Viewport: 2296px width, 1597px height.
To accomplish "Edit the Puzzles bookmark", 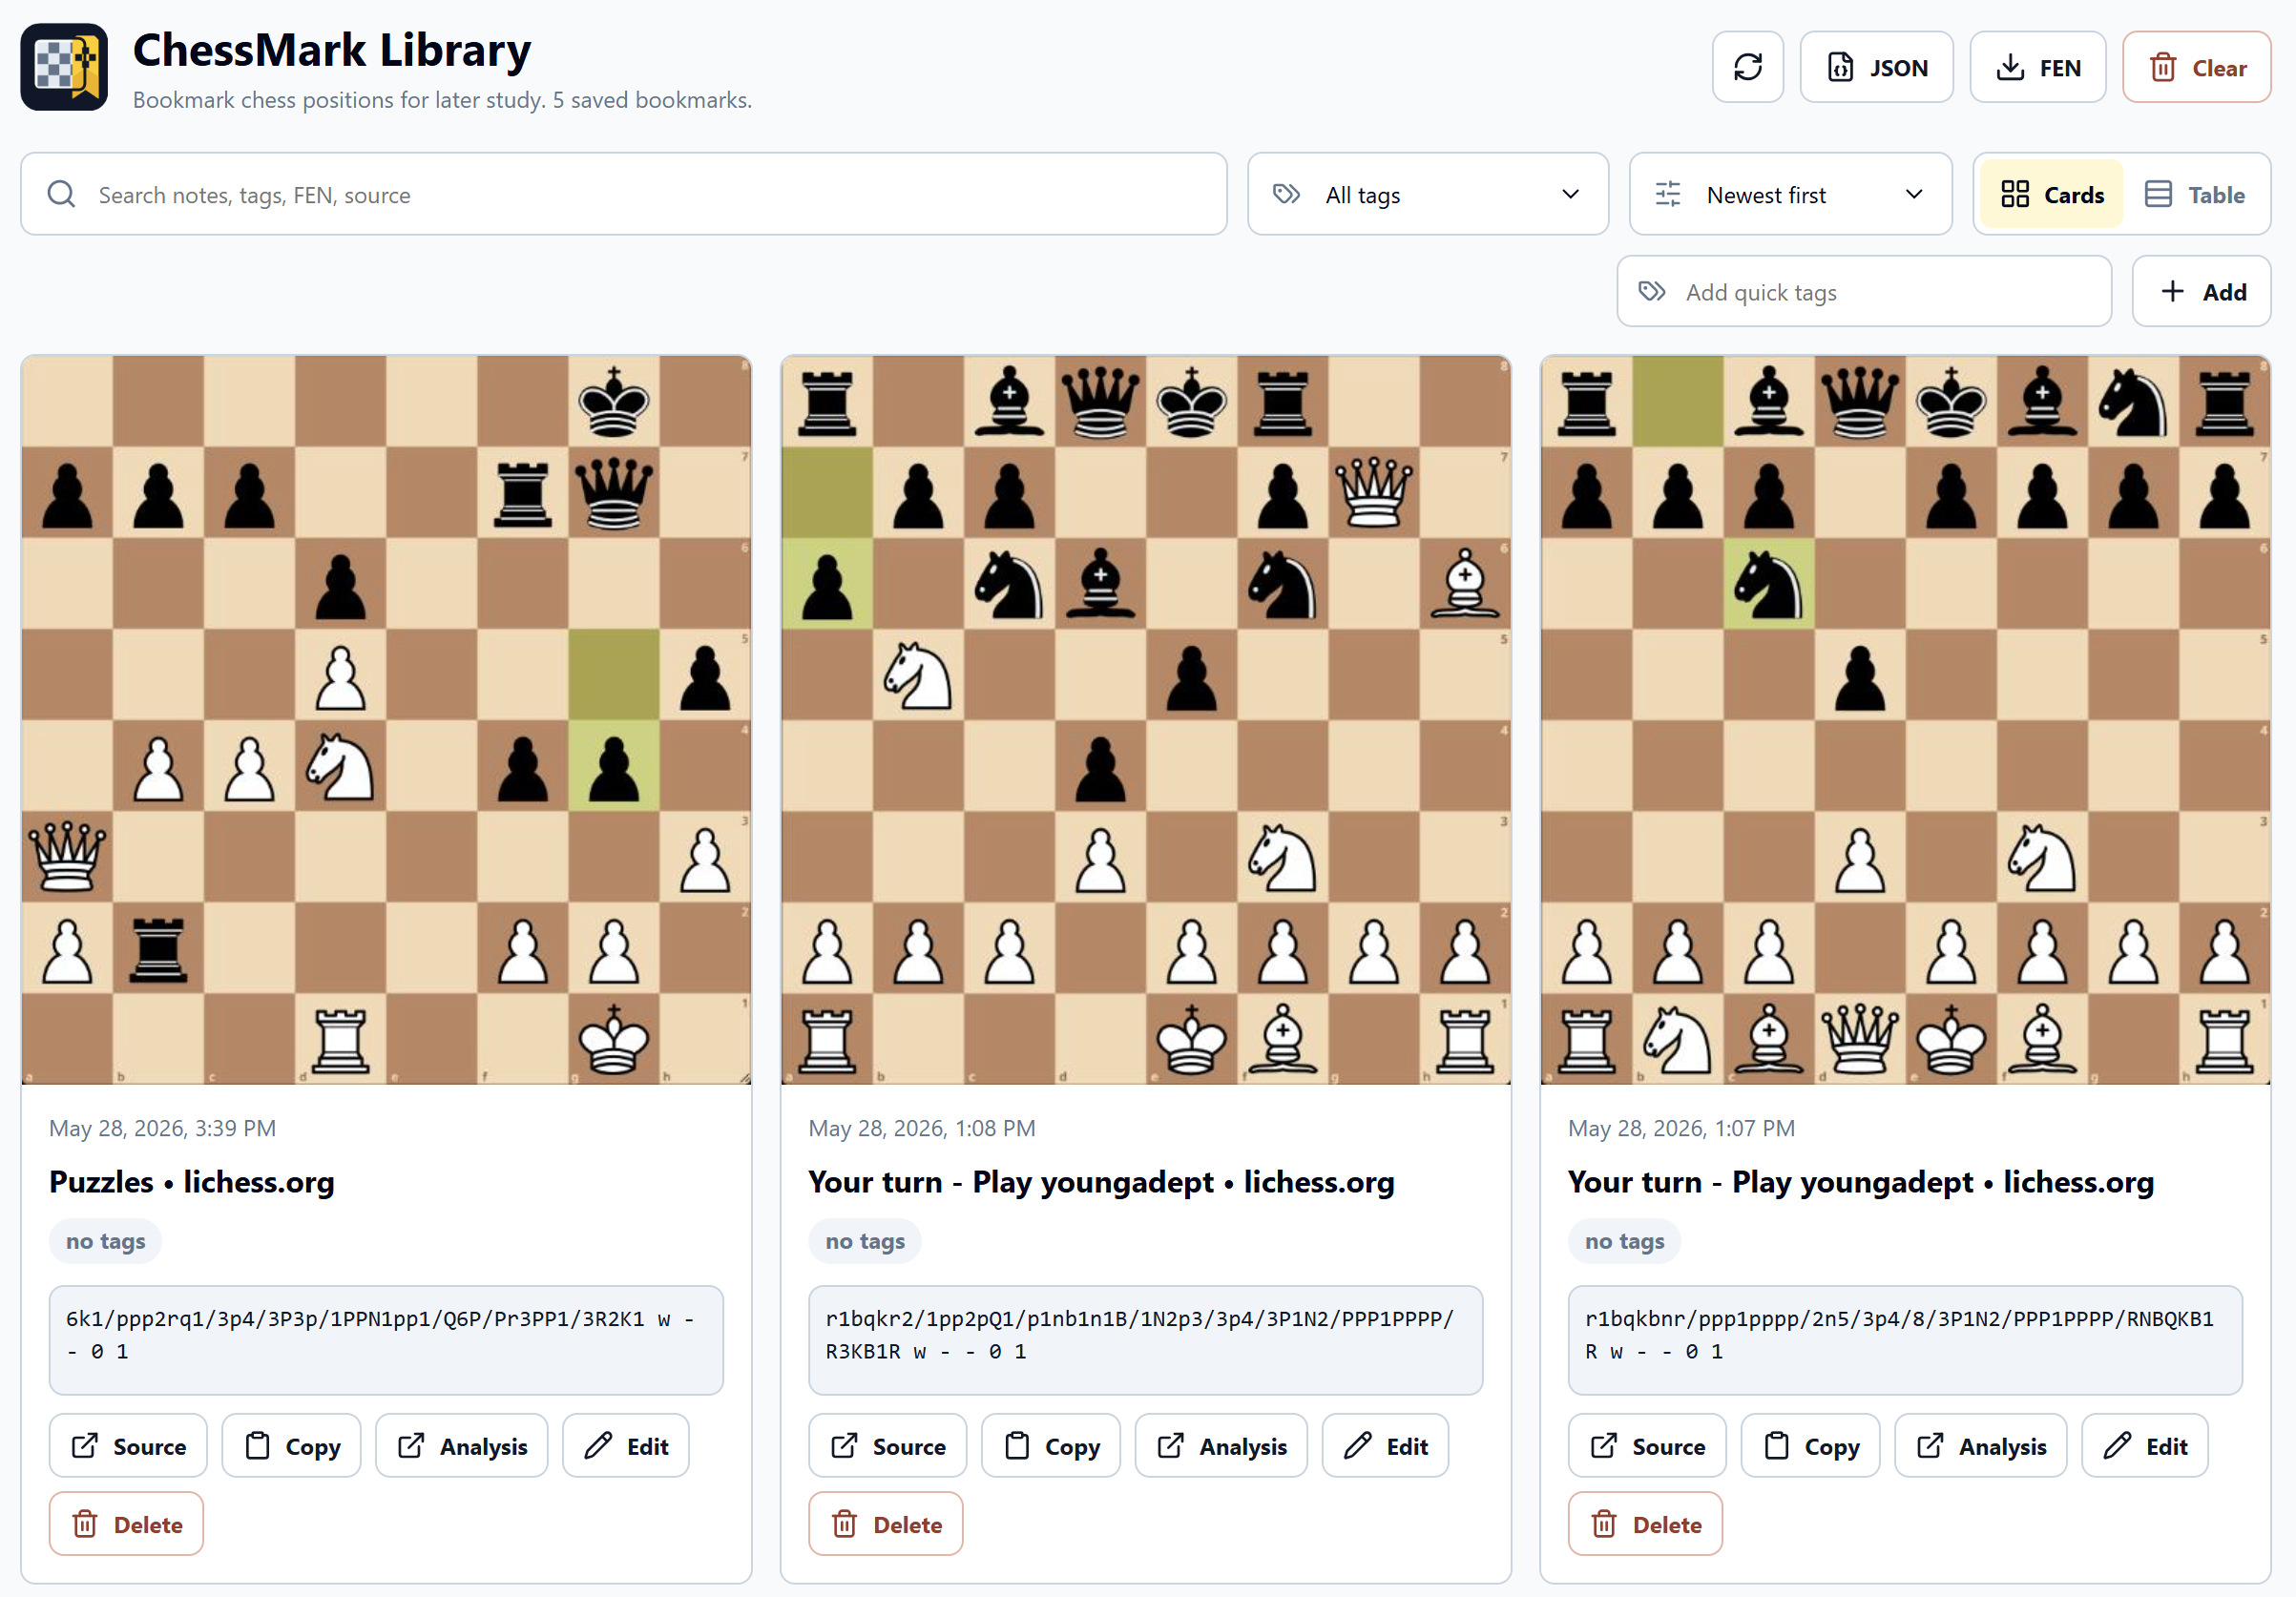I will (x=625, y=1445).
